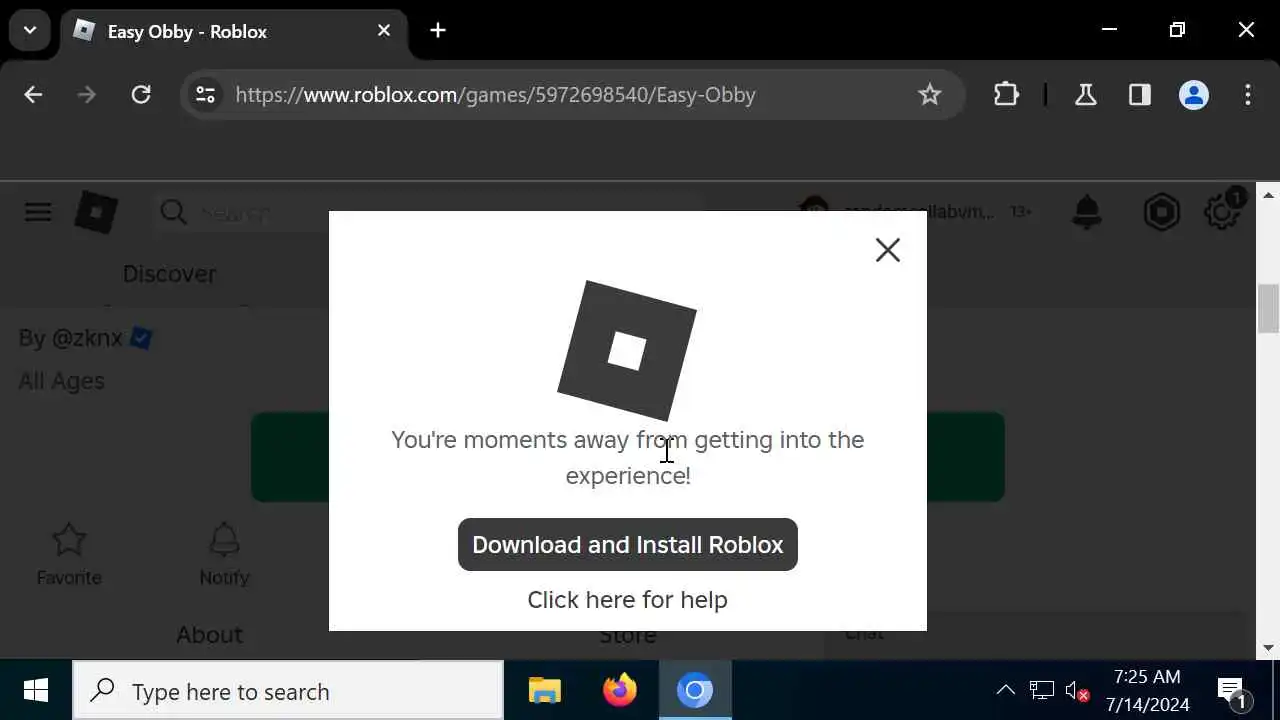Bookmark this tab with star icon

tap(930, 95)
